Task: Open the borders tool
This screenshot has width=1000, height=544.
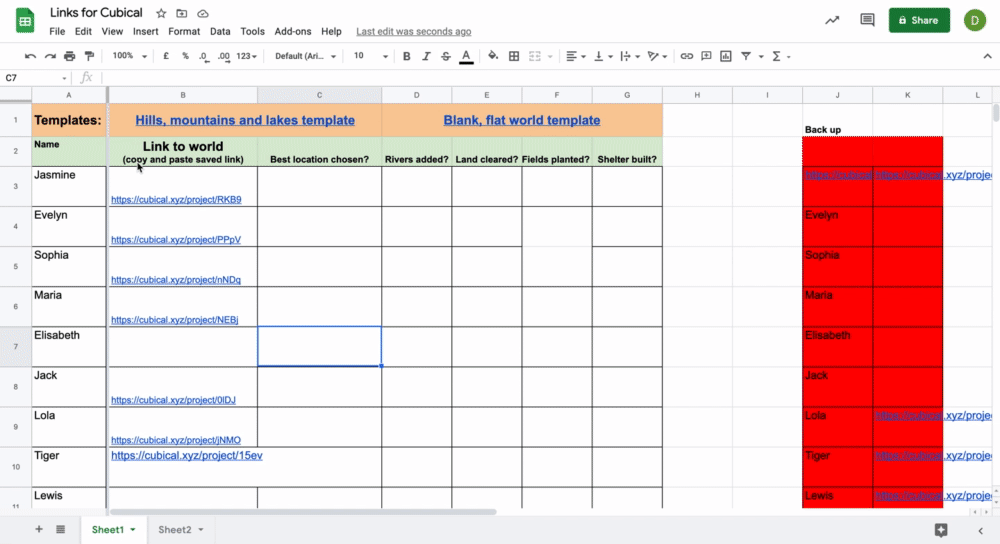Action: tap(514, 56)
